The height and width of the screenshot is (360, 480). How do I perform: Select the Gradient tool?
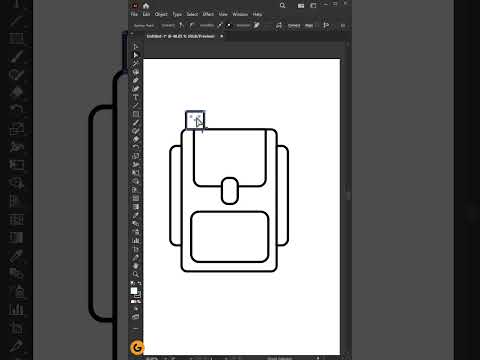point(136,207)
